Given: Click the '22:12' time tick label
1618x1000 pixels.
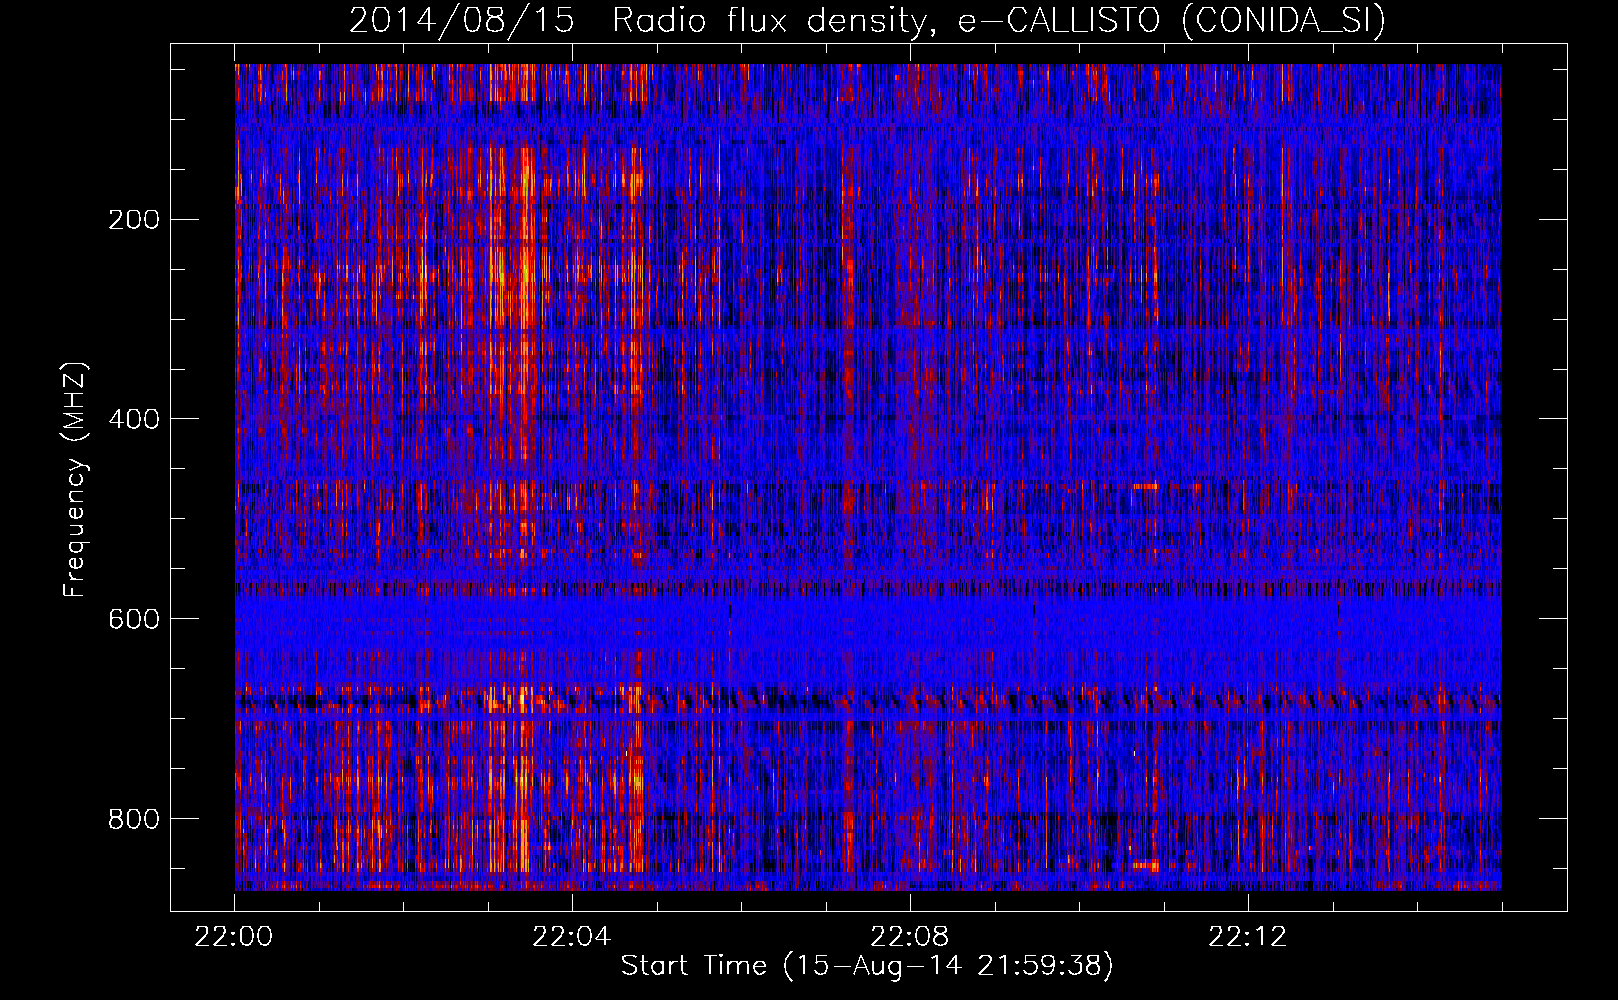Looking at the screenshot, I should [x=1248, y=936].
